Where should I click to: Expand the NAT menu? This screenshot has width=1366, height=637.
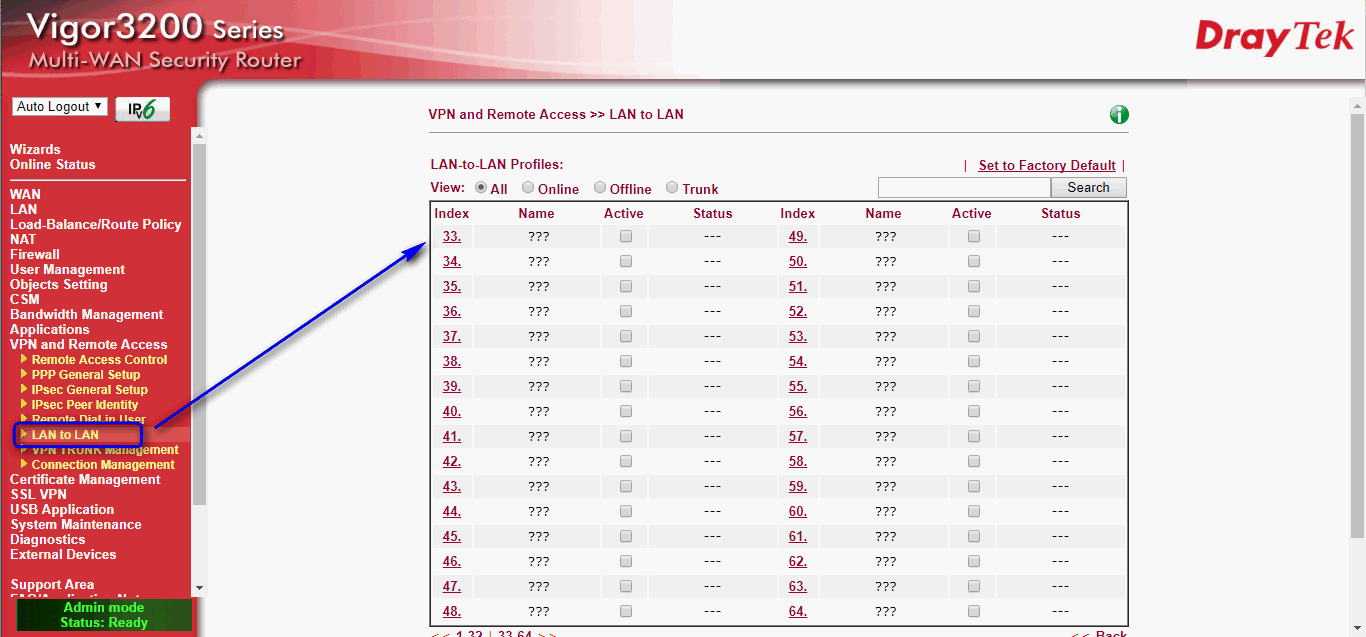coord(23,240)
